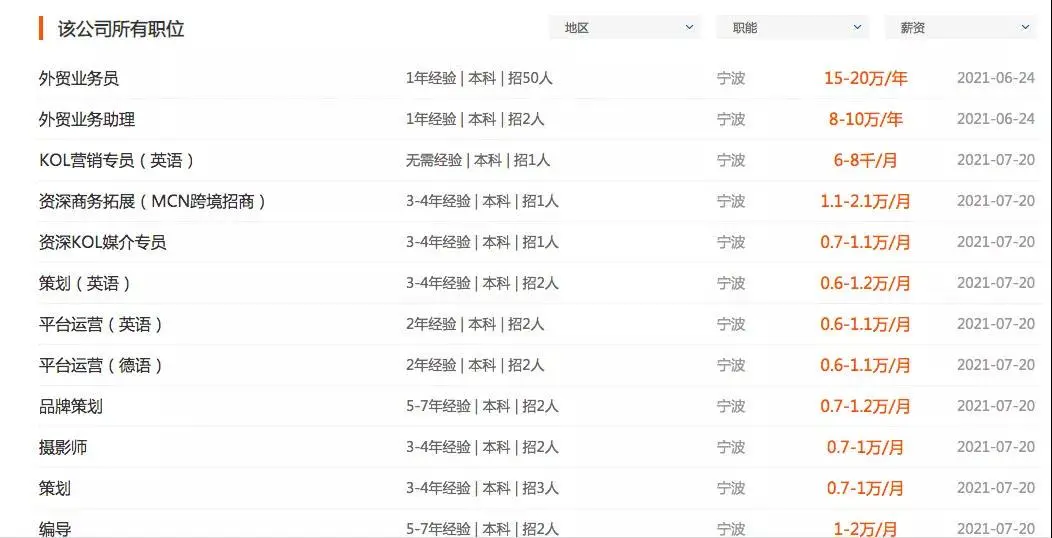Click the 2021-06-24 date of 外贸业务员
The width and height of the screenshot is (1052, 538).
coord(996,78)
